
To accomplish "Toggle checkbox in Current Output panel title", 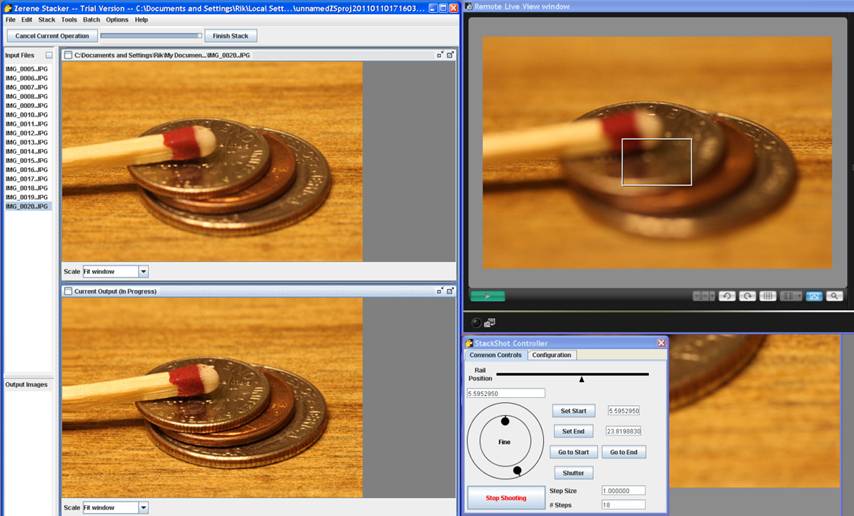I will pos(68,291).
